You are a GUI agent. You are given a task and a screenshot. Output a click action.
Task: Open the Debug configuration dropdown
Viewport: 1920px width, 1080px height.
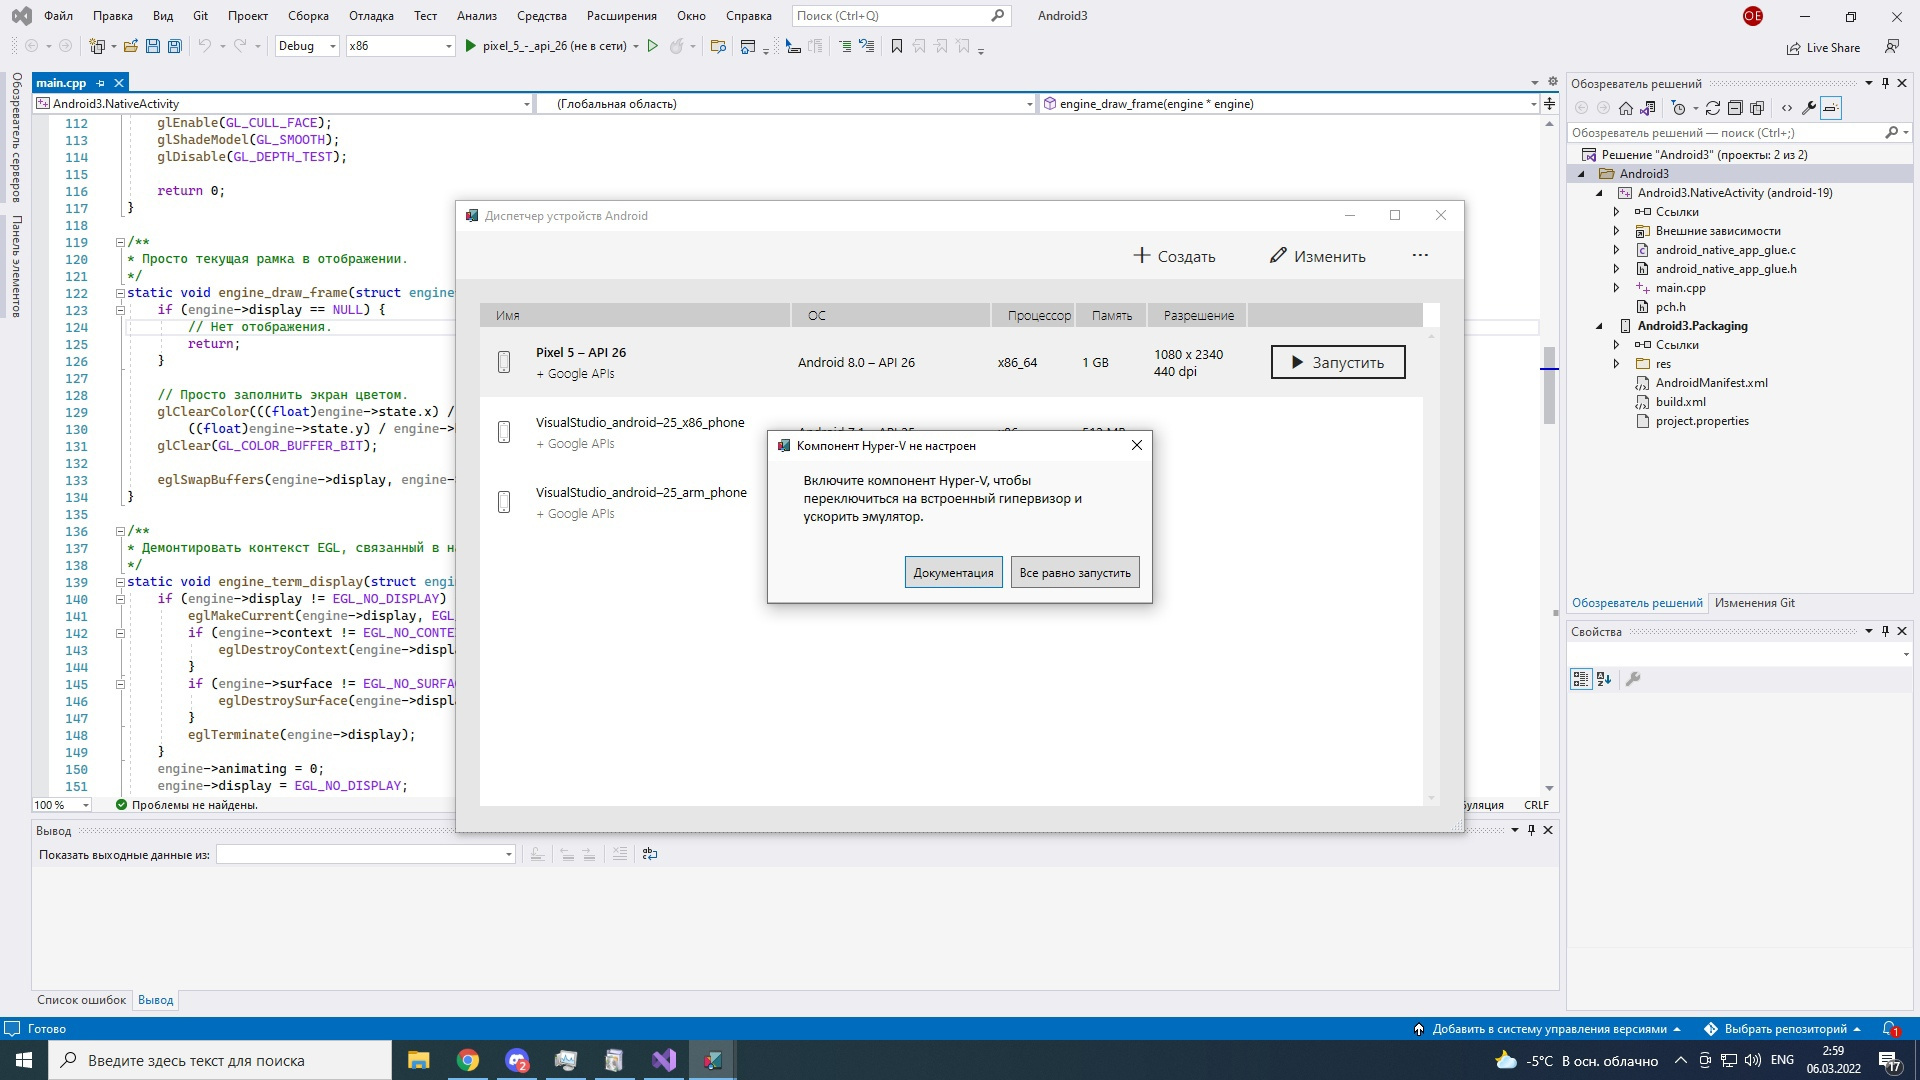[307, 46]
